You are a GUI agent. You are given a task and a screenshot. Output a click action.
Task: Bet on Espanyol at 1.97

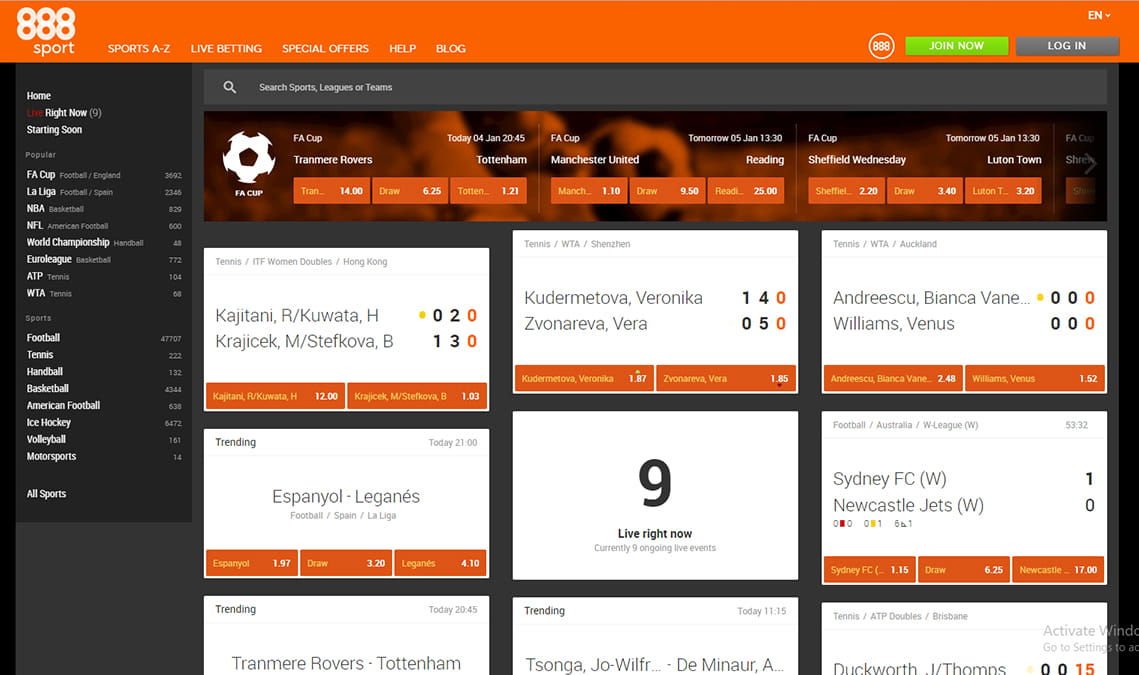point(252,563)
